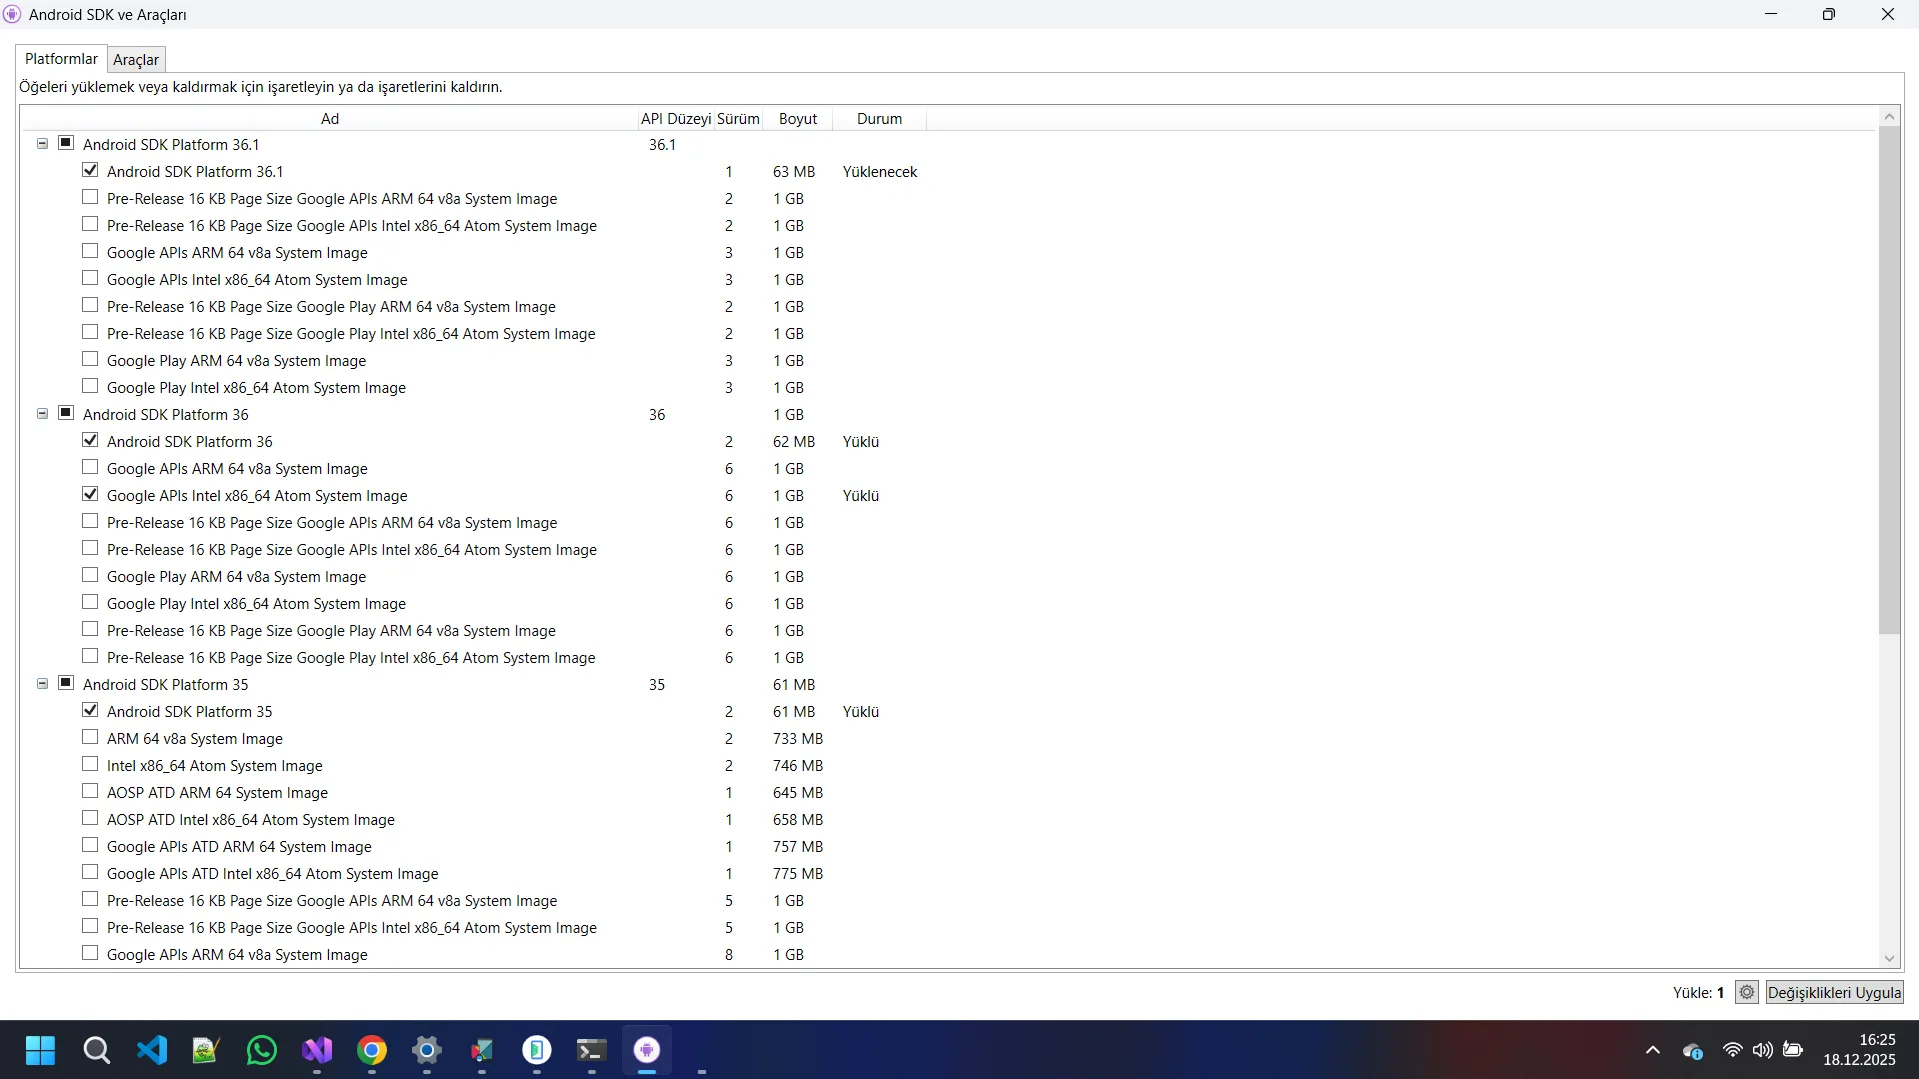Uncheck Android SDK Platform 35 child item

click(90, 710)
